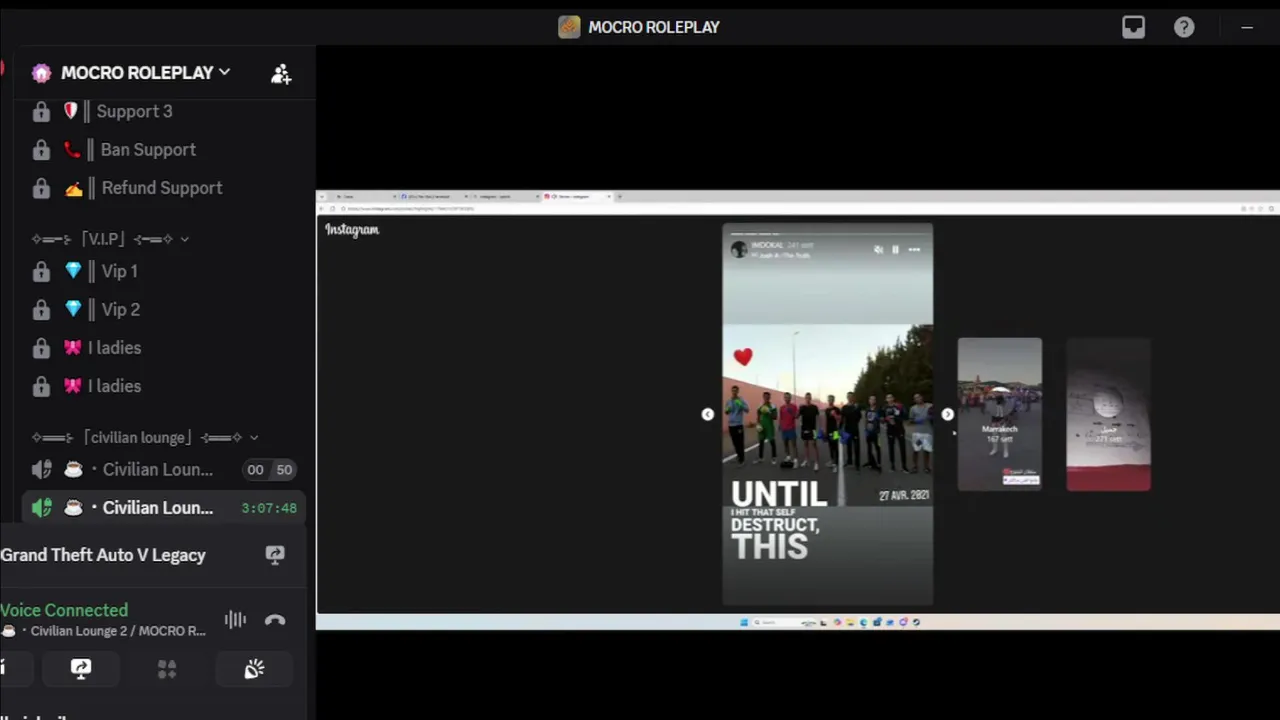The width and height of the screenshot is (1280, 720).
Task: Disconnect from voice with the hang-up icon
Action: coord(275,620)
